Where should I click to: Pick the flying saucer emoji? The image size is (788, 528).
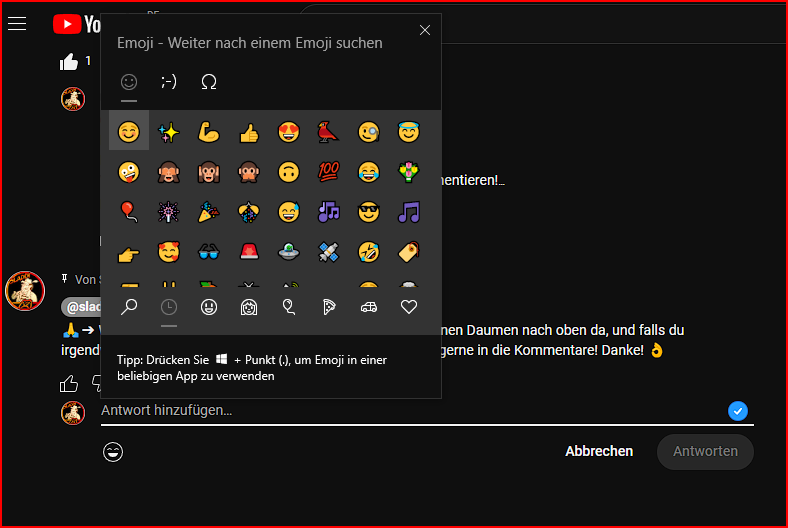[289, 251]
